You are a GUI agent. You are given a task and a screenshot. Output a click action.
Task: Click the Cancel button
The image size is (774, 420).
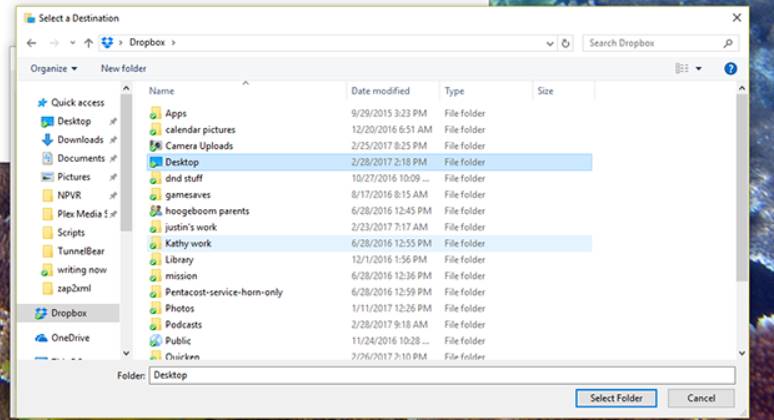[x=701, y=398]
